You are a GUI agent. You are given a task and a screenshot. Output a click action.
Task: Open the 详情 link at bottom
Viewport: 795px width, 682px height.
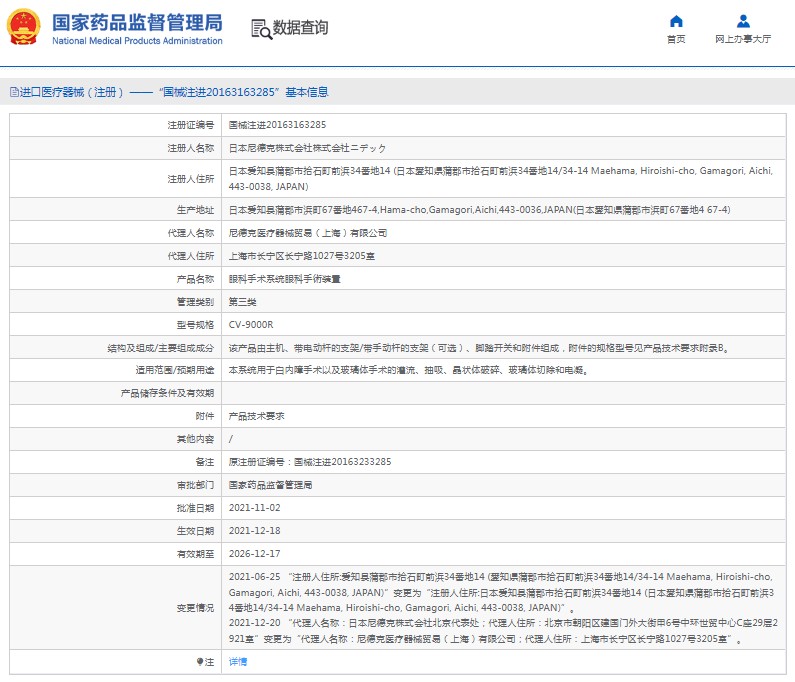[x=237, y=662]
